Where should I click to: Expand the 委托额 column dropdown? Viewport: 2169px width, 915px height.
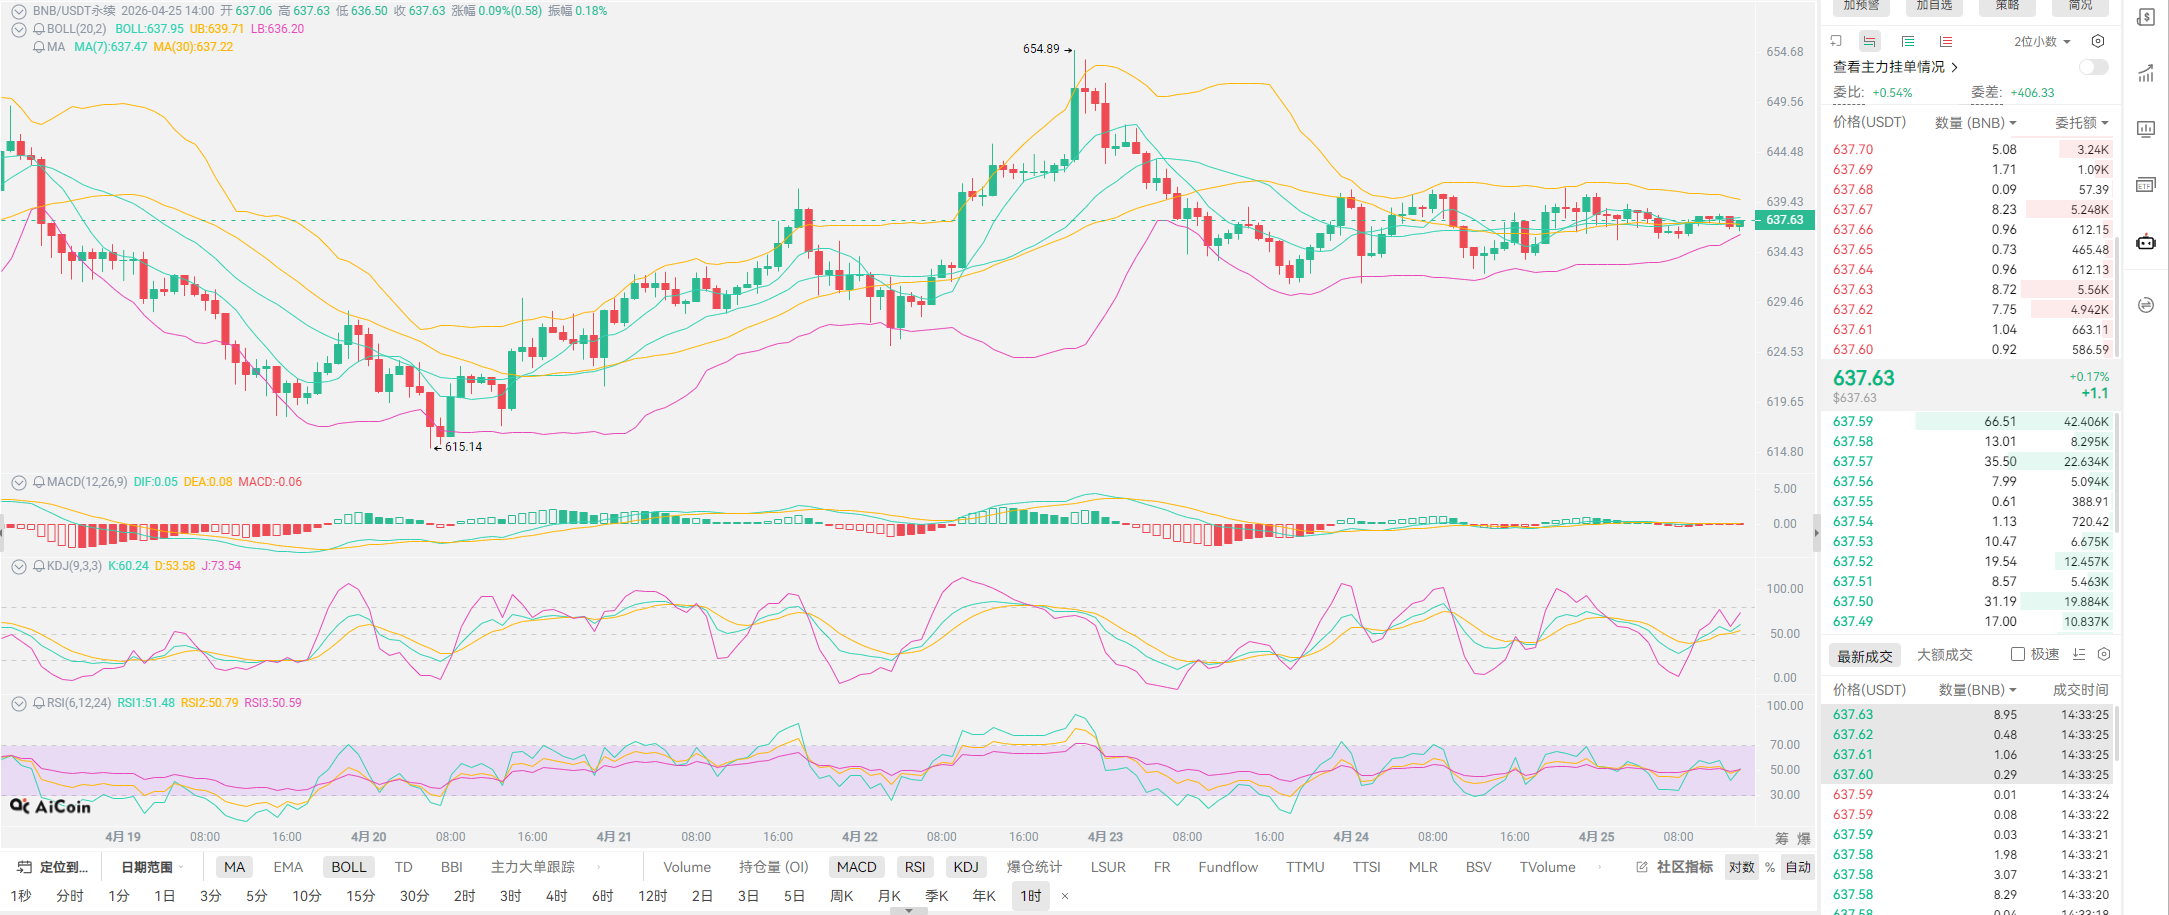2081,122
